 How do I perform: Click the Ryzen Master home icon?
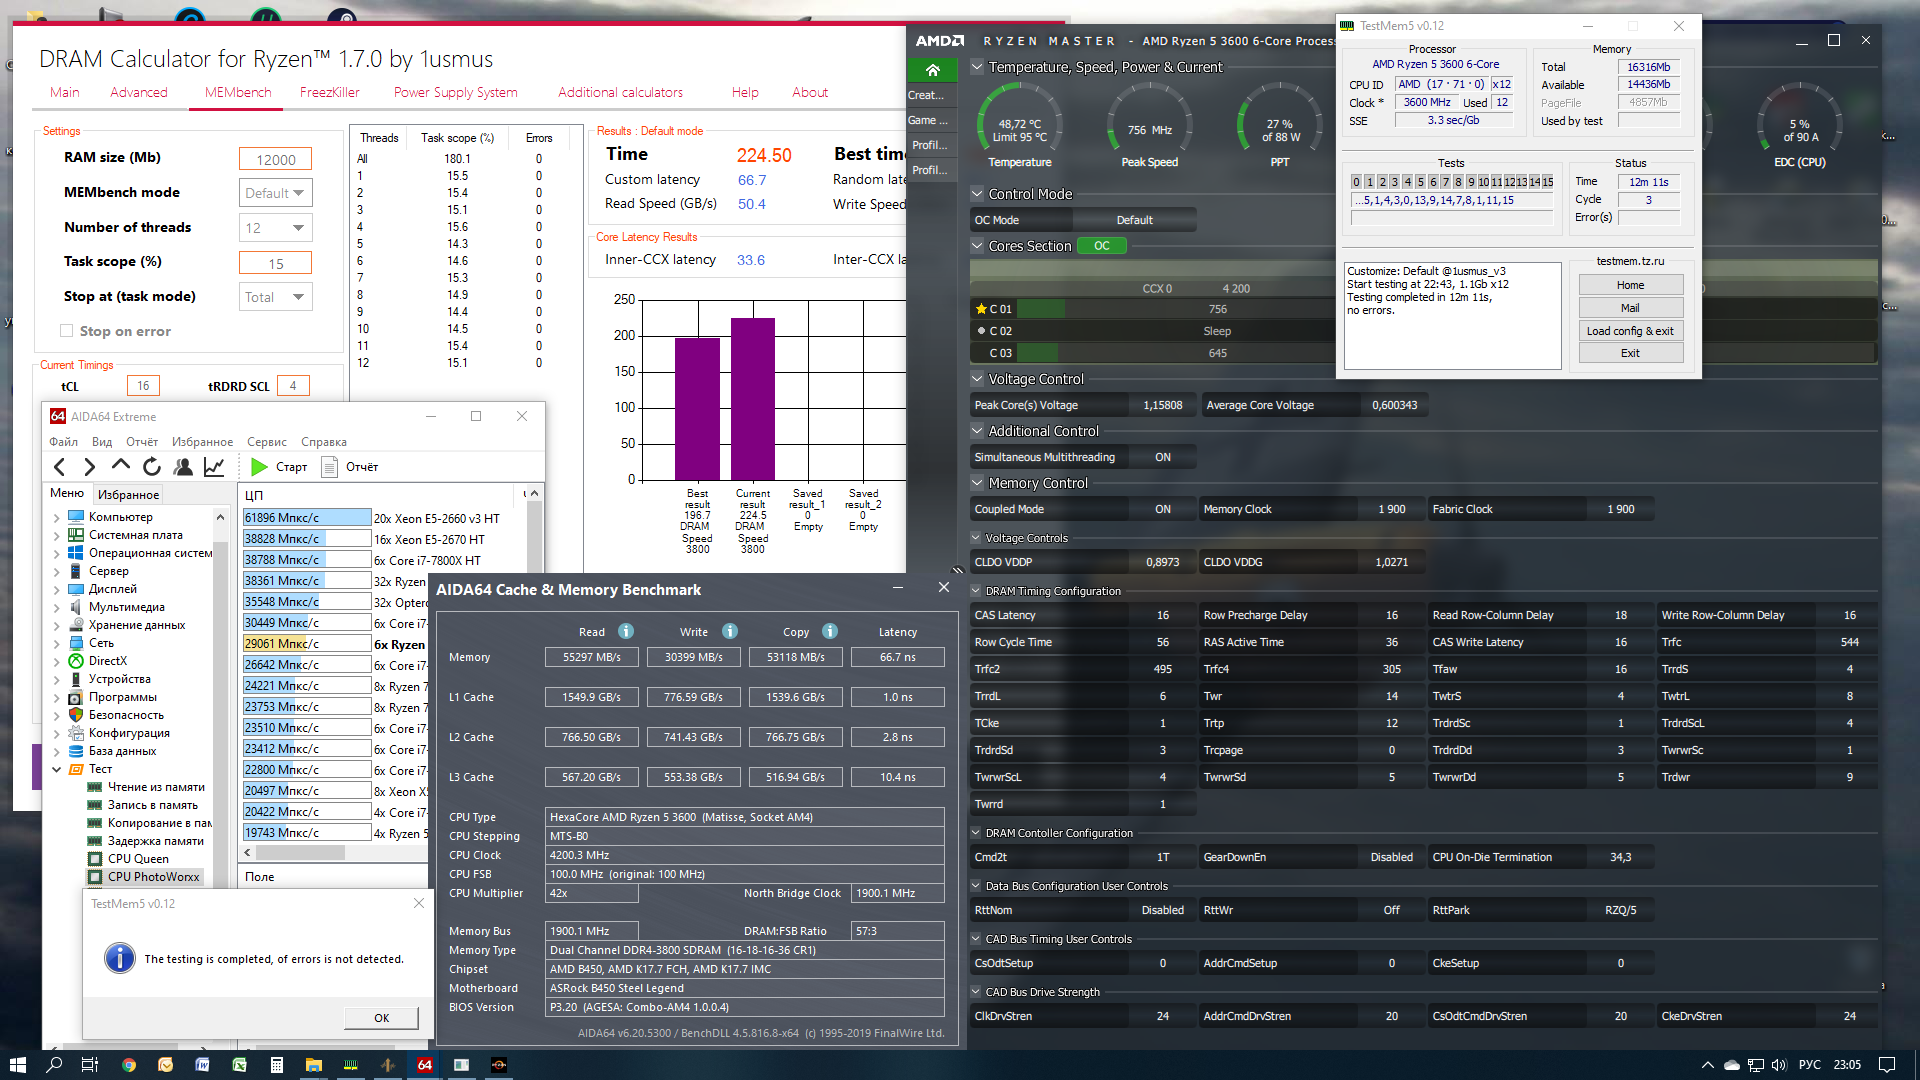[932, 70]
